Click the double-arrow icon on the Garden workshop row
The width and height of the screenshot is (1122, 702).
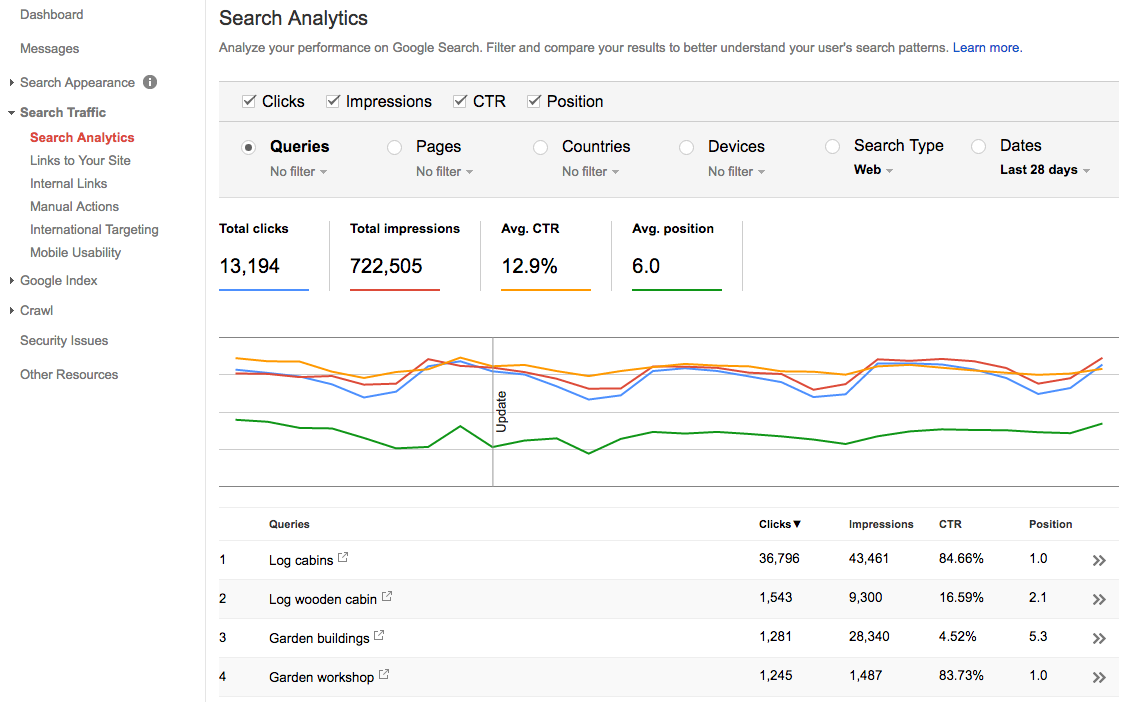pyautogui.click(x=1099, y=676)
